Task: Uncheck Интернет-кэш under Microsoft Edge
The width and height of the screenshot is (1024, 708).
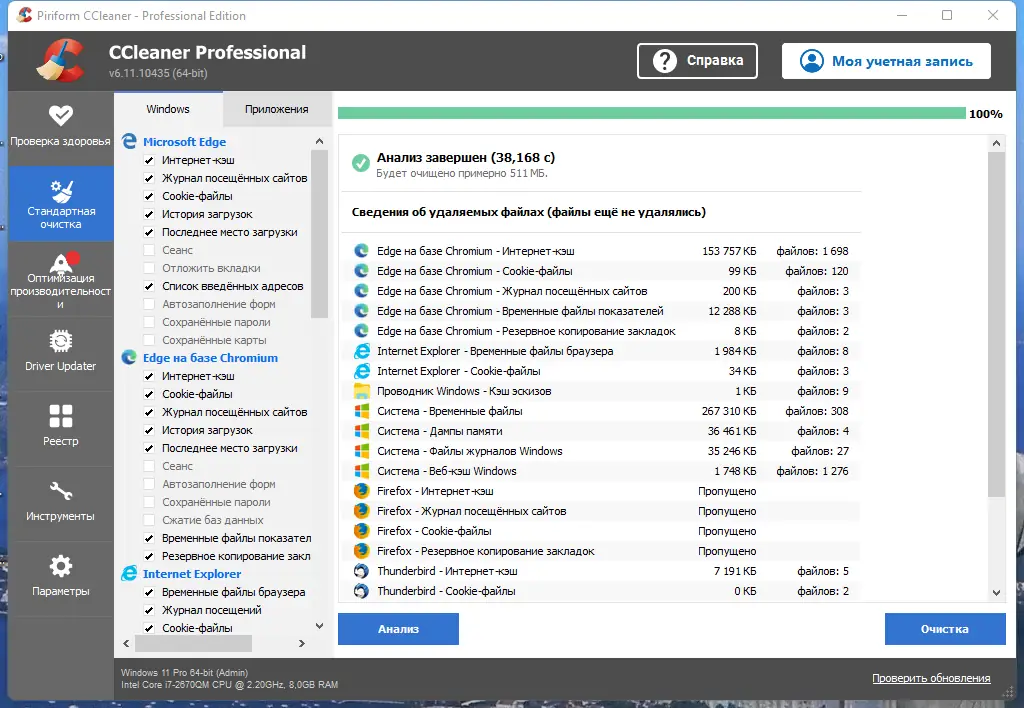Action: pos(149,160)
